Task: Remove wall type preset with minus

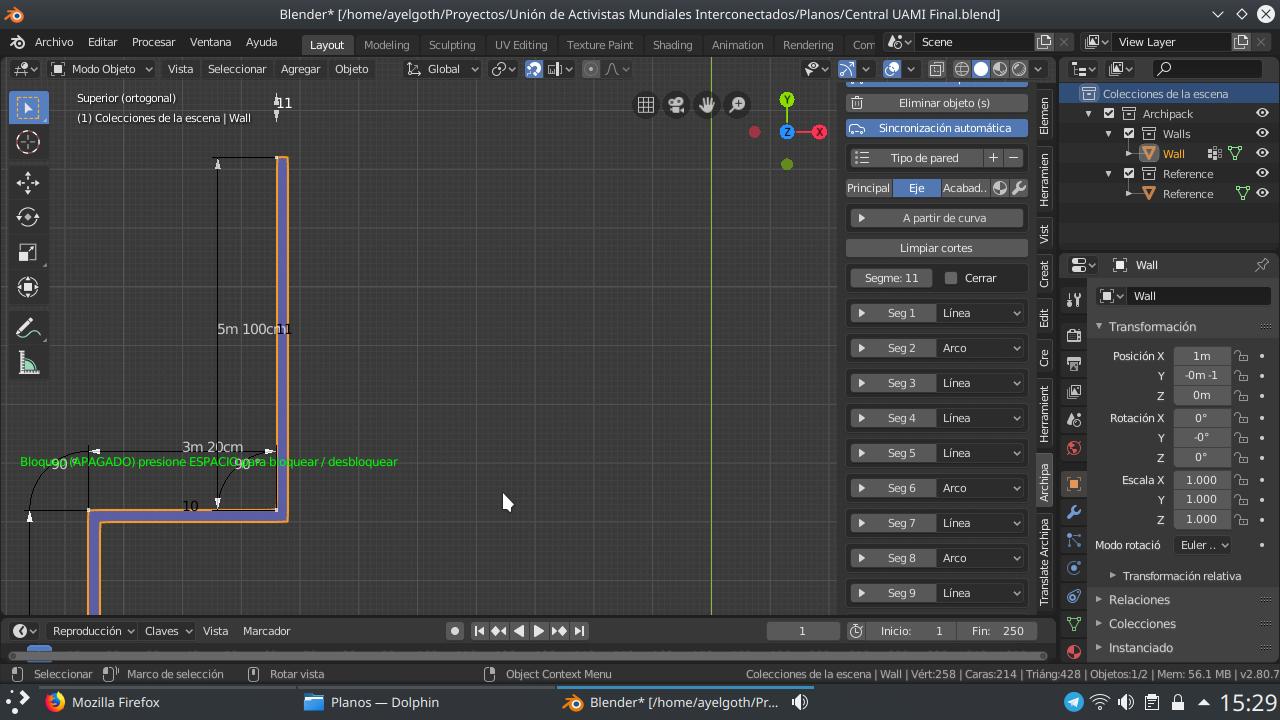Action: pos(1013,158)
